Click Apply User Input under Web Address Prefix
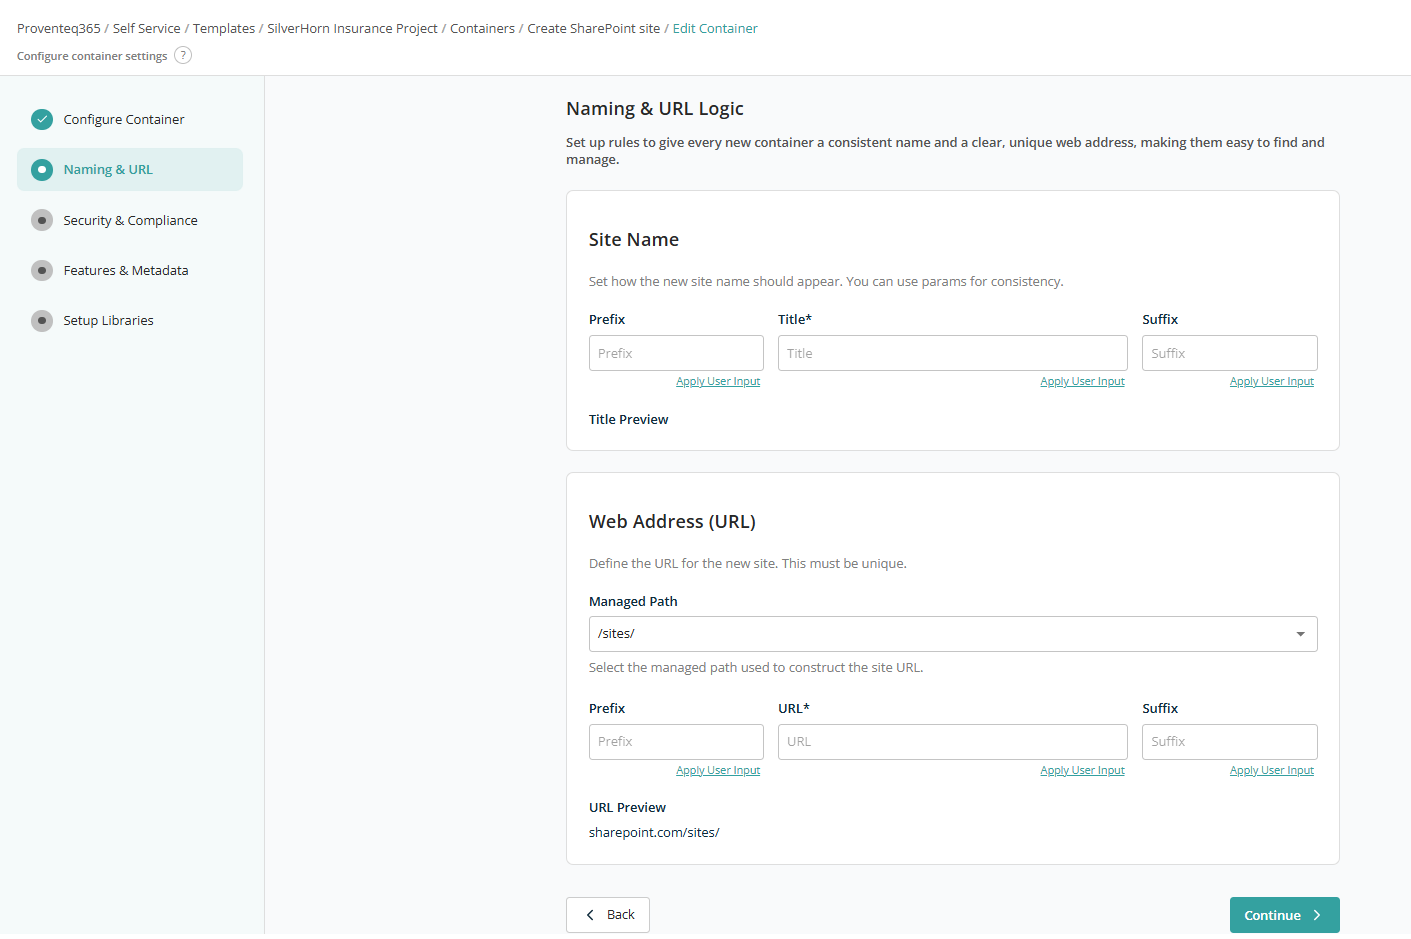 point(718,771)
